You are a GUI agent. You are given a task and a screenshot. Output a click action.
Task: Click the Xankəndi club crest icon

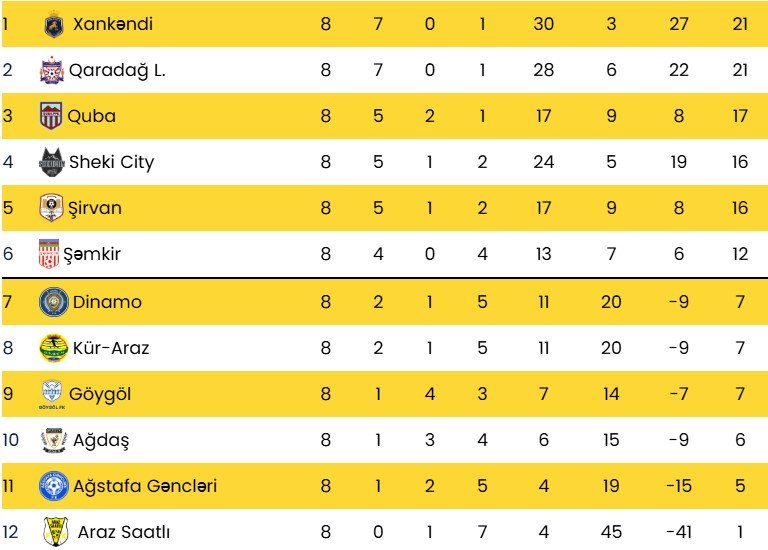click(54, 24)
